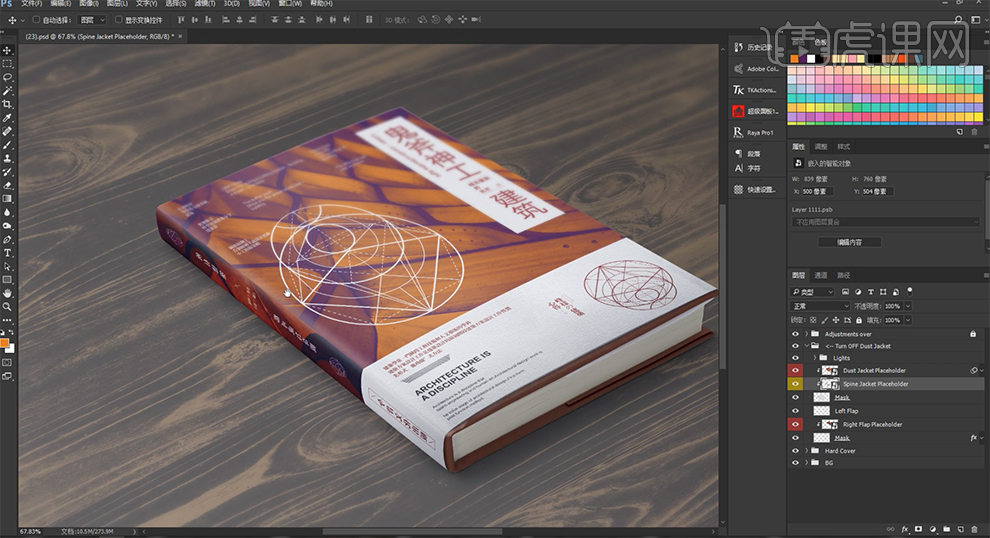Open the layer filter type dropdown
Screen dimensions: 990x538
click(813, 292)
